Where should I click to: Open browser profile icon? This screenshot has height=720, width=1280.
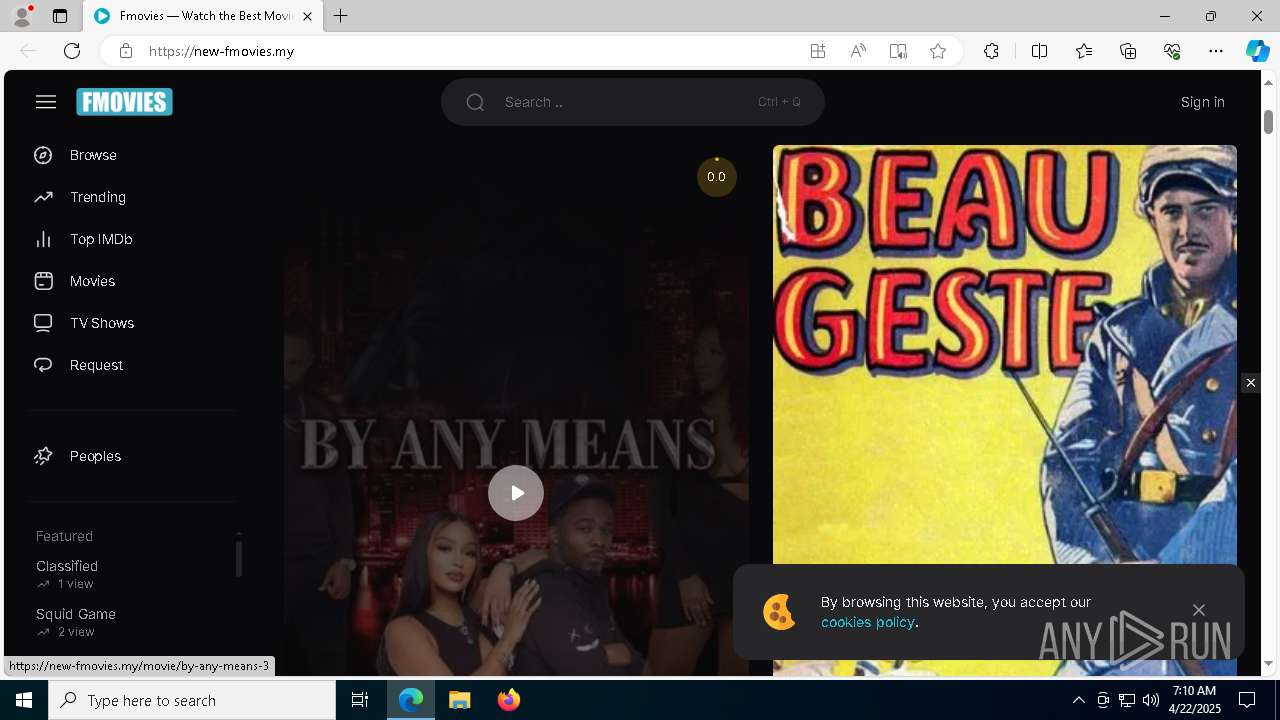pyautogui.click(x=22, y=16)
